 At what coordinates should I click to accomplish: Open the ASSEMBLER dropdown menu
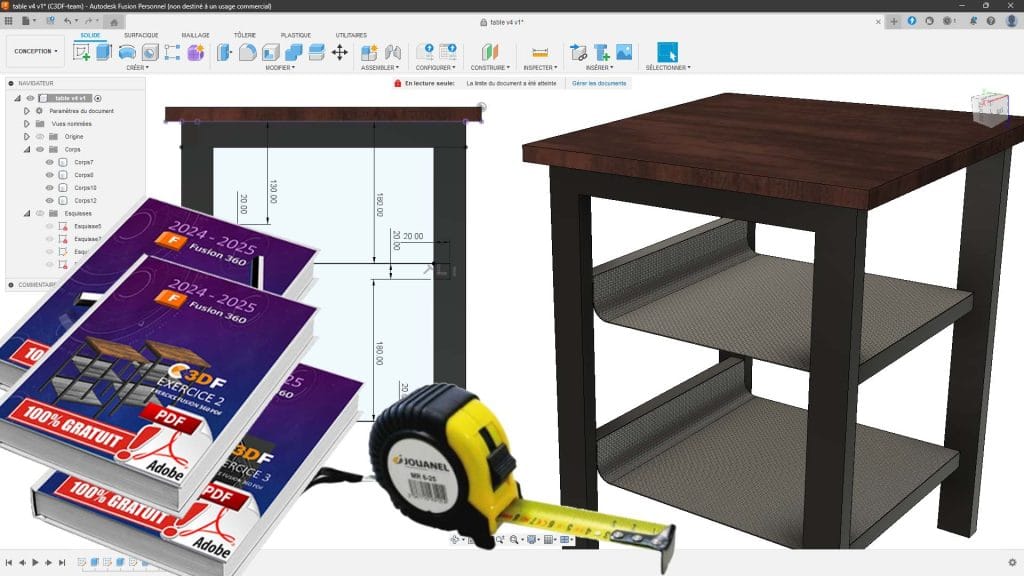click(x=380, y=67)
